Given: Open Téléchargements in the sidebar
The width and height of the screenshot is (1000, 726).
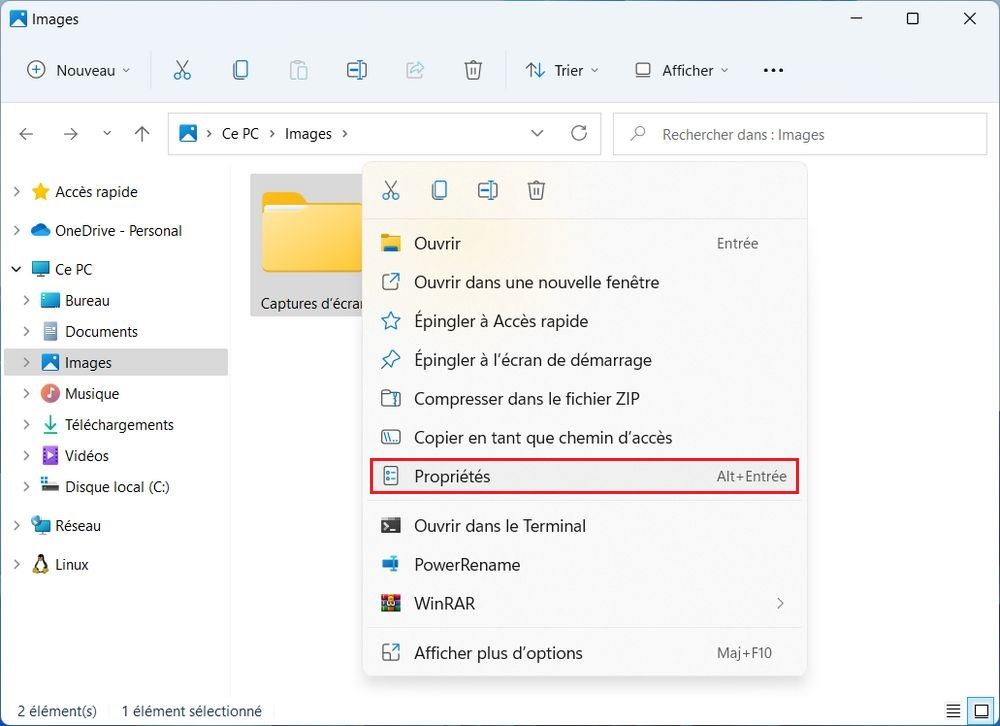Looking at the screenshot, I should (x=119, y=425).
